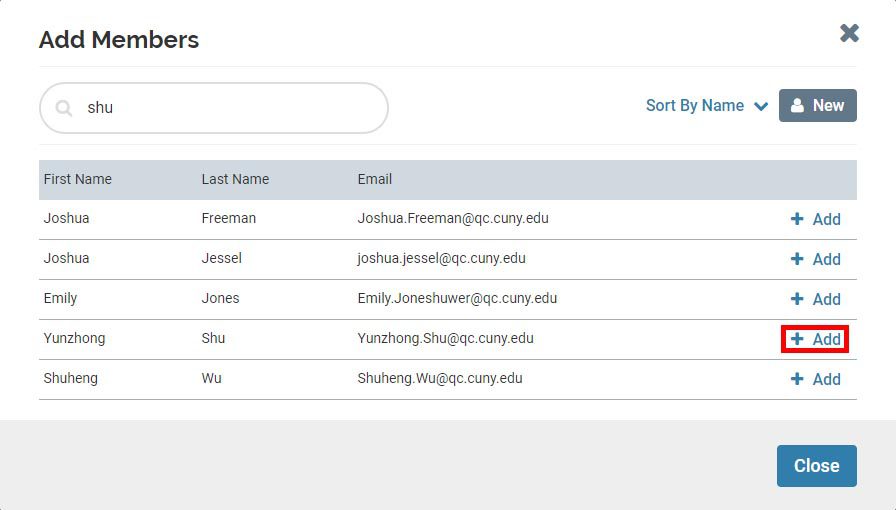Select the Last Name column header
Viewport: 896px width, 510px height.
[235, 179]
